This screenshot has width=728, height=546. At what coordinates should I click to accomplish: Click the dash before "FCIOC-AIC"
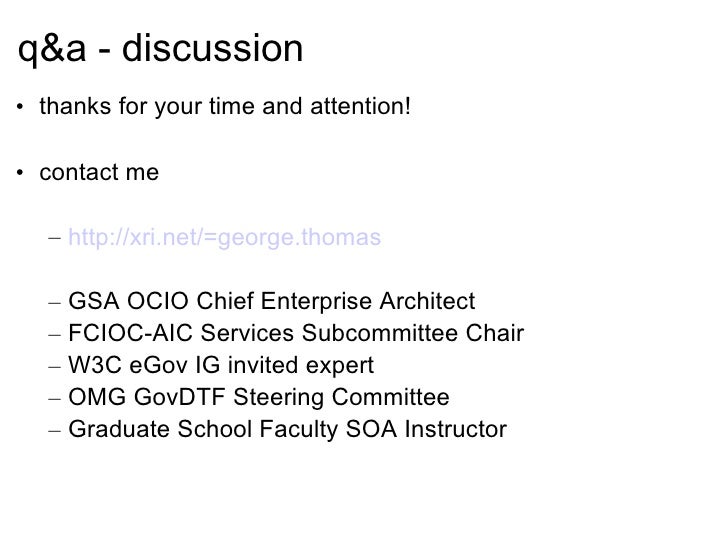[53, 335]
